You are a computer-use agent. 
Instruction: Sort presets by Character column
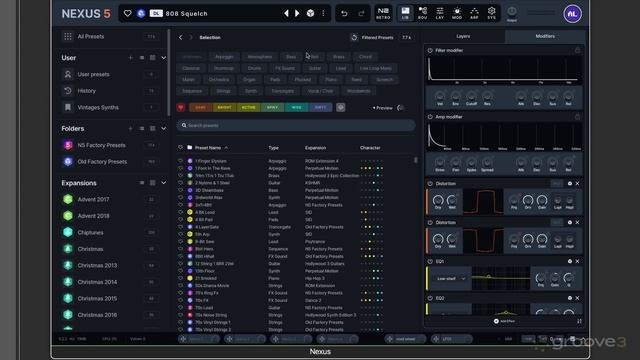(370, 148)
